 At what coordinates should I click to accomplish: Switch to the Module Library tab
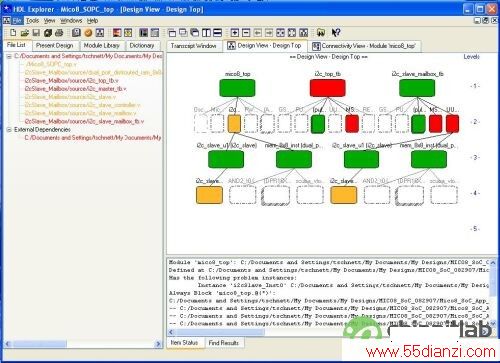[102, 45]
